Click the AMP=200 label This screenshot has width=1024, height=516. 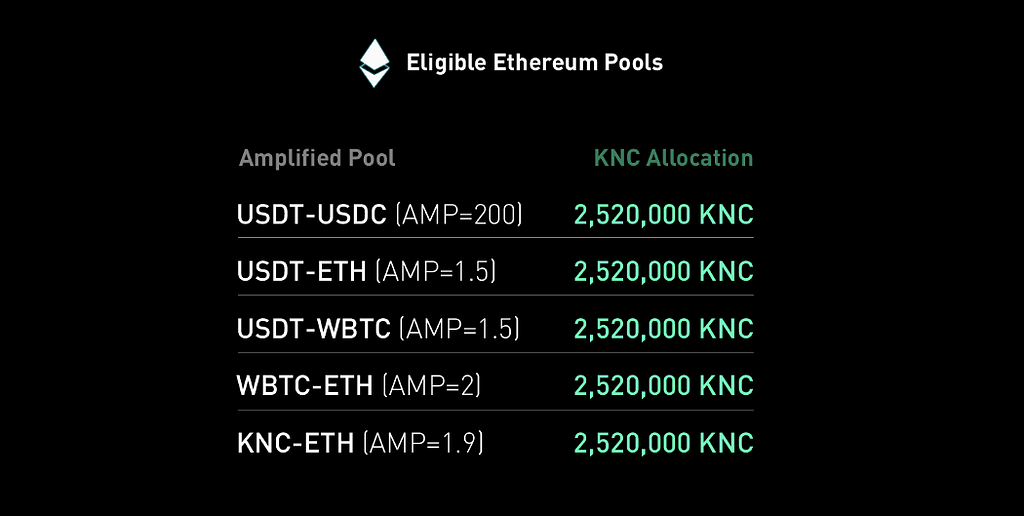pos(459,215)
